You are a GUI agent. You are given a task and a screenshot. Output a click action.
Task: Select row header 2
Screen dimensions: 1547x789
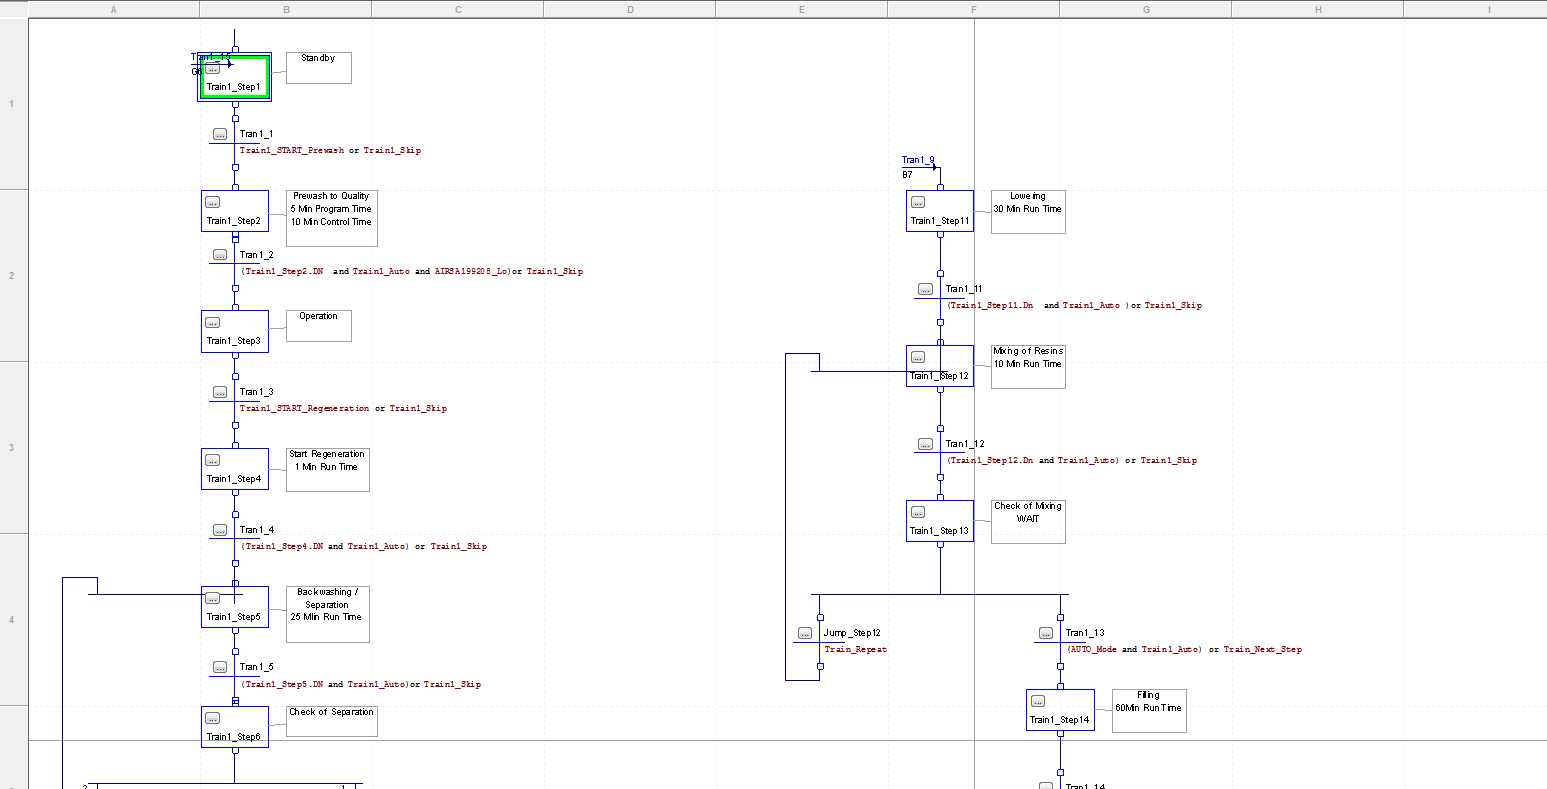point(12,275)
